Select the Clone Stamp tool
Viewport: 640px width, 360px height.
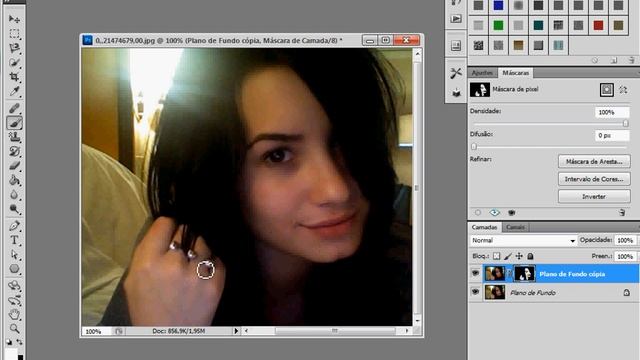click(14, 137)
